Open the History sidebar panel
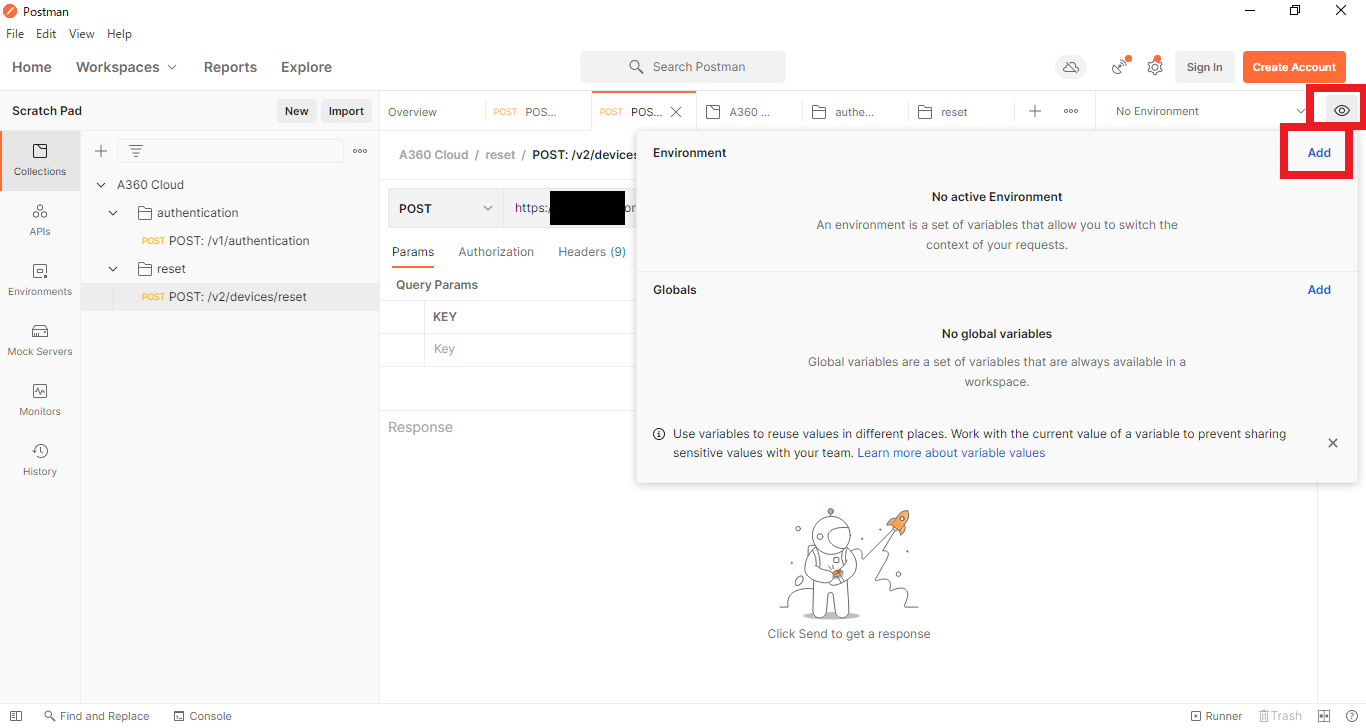Image resolution: width=1366 pixels, height=728 pixels. tap(40, 460)
